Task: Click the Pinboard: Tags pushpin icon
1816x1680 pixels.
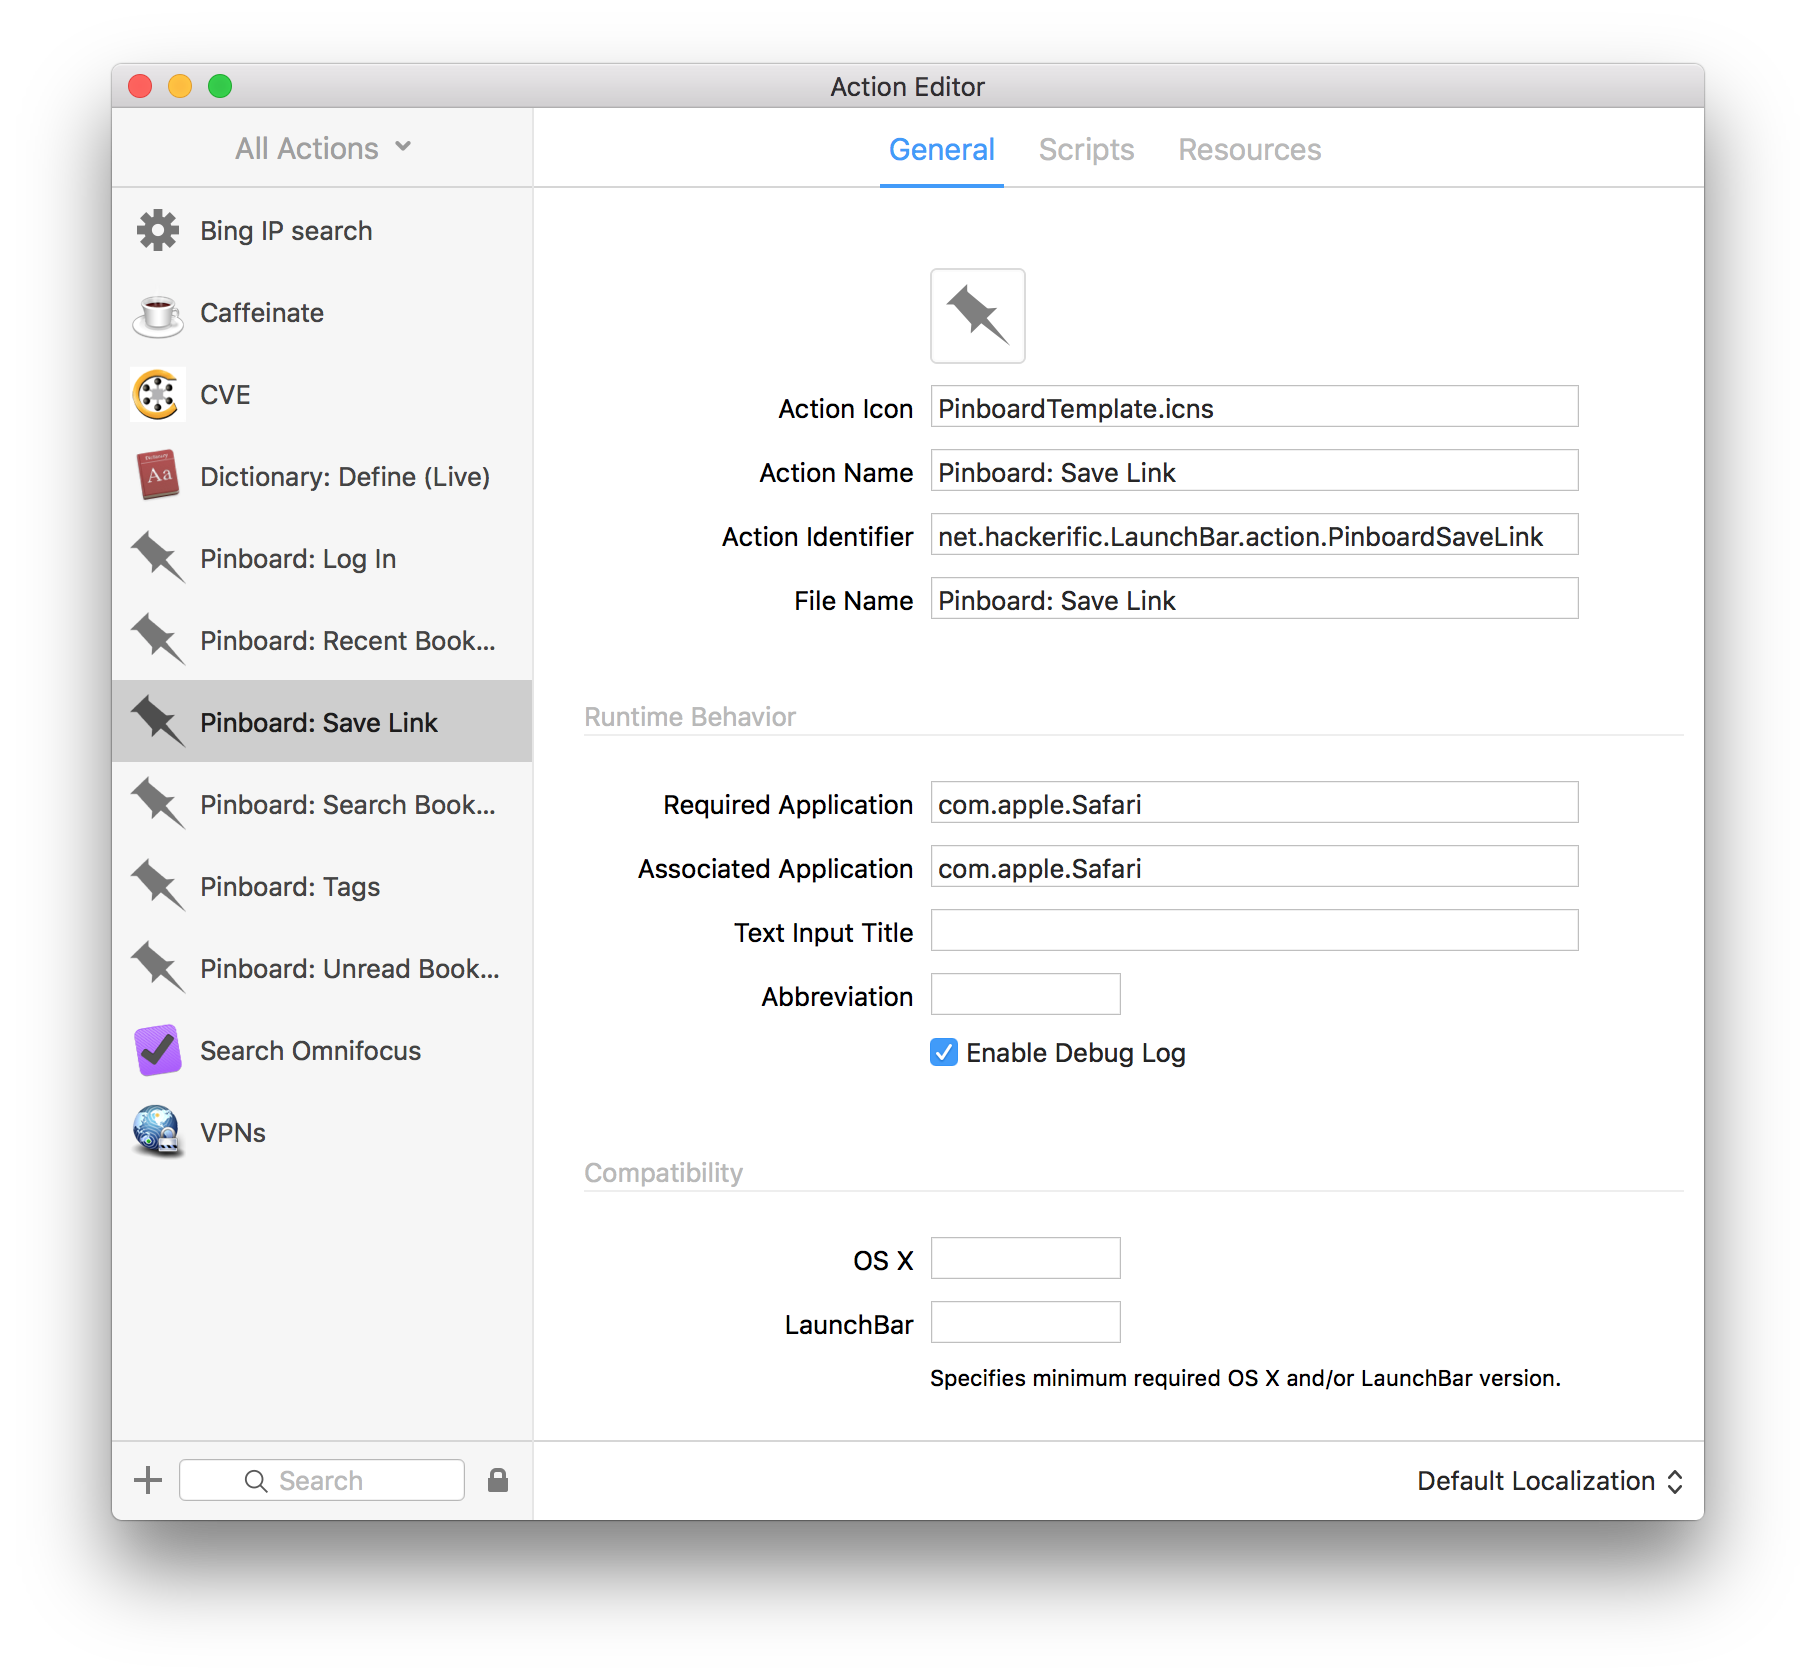Action: pos(158,887)
